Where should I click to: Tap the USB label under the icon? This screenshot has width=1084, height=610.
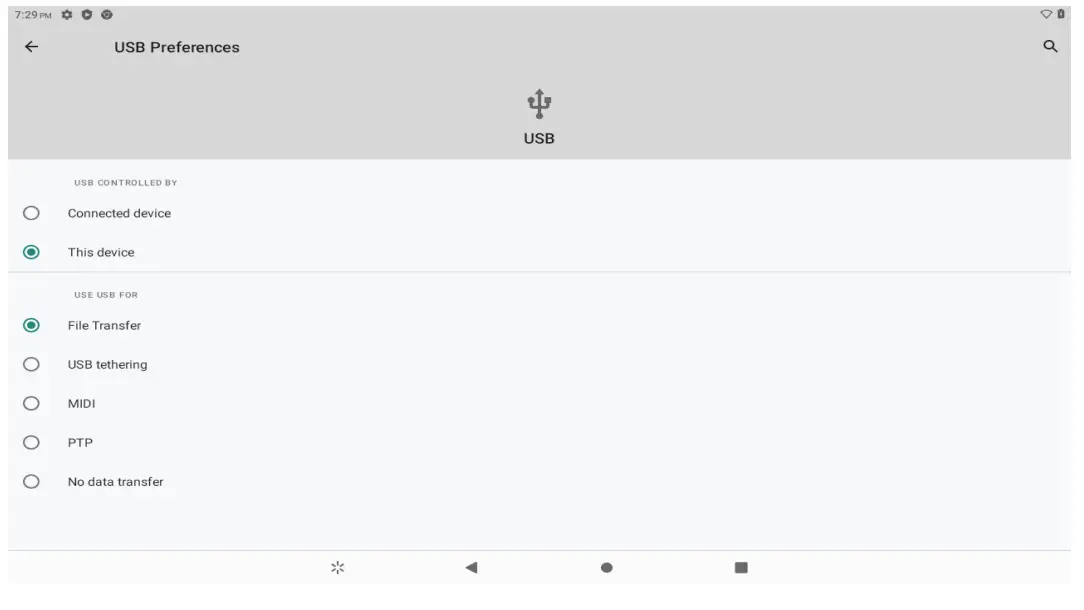(x=539, y=139)
